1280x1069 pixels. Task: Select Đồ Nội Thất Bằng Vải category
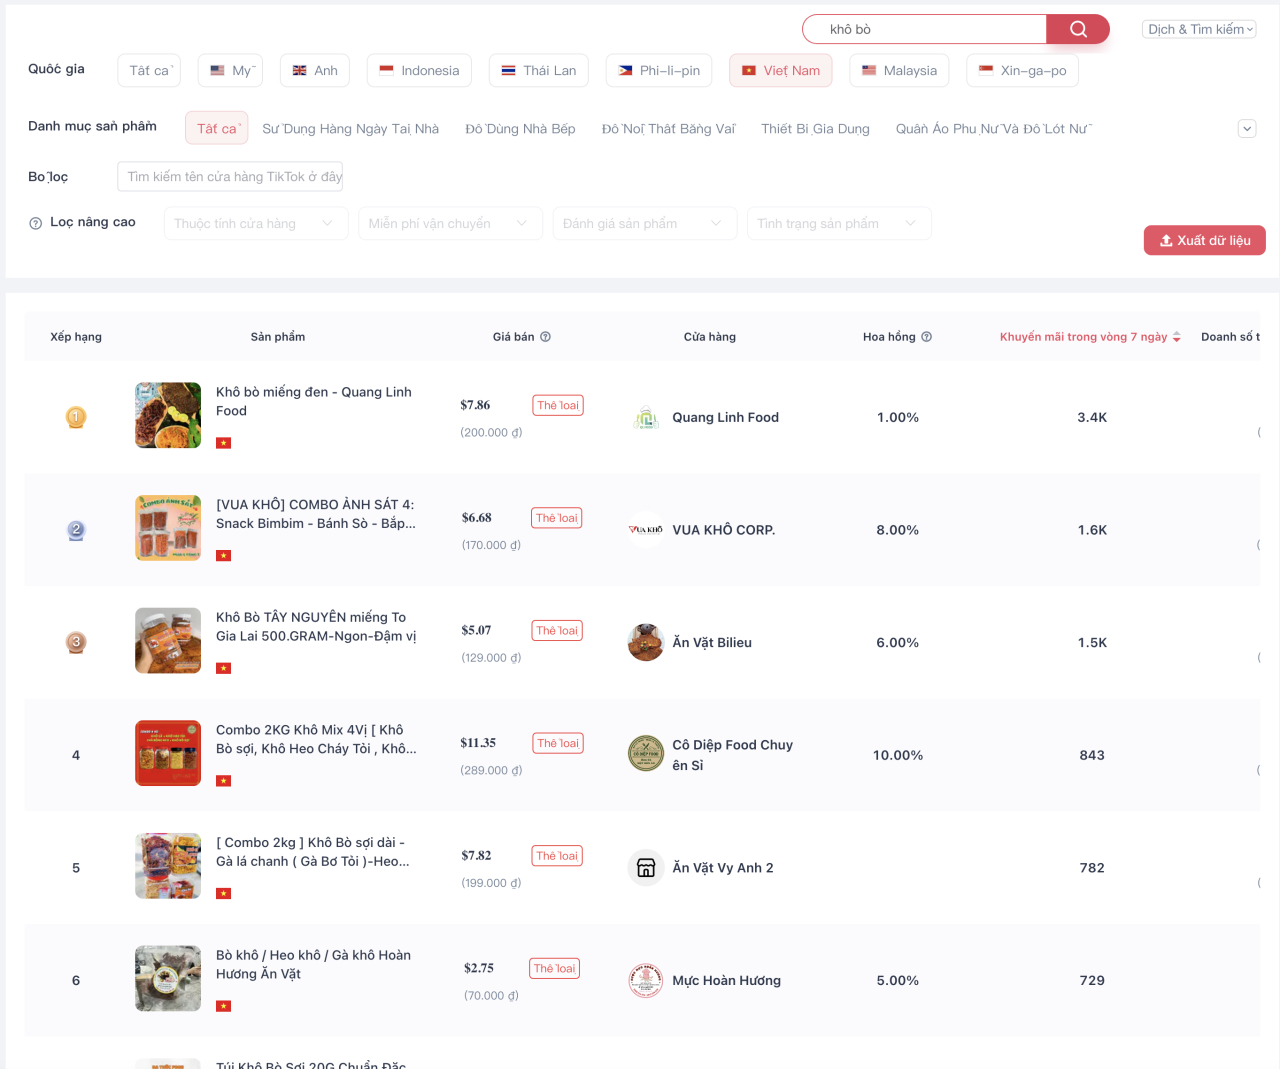coord(668,129)
